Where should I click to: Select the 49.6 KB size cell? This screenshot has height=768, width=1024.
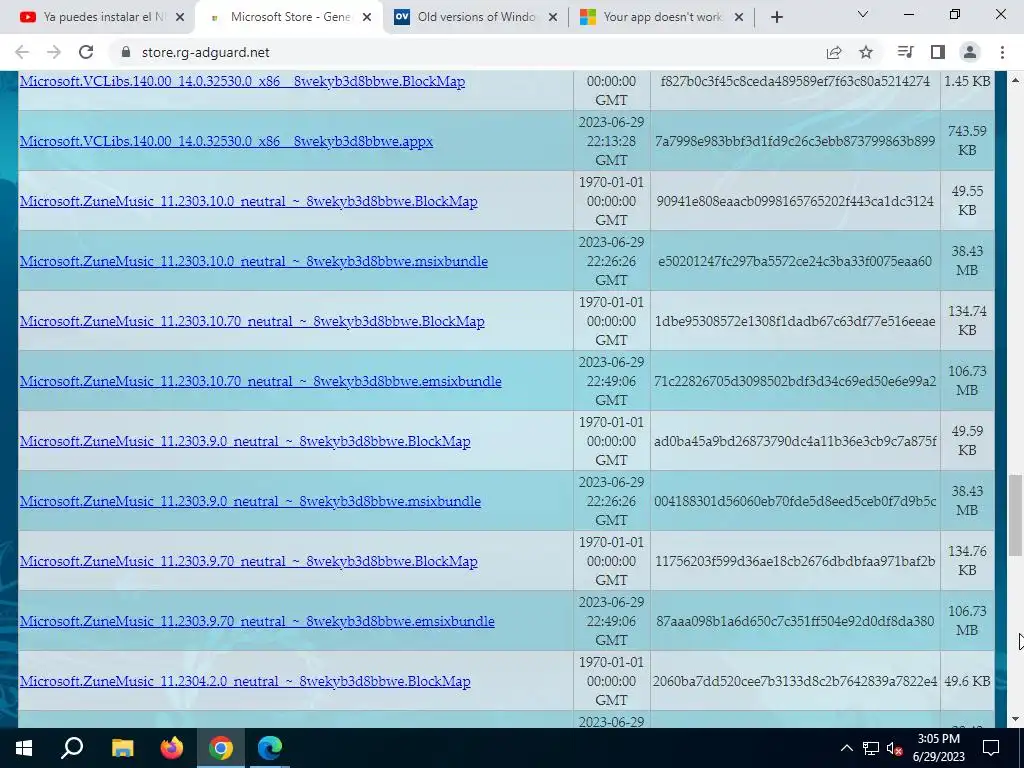967,682
